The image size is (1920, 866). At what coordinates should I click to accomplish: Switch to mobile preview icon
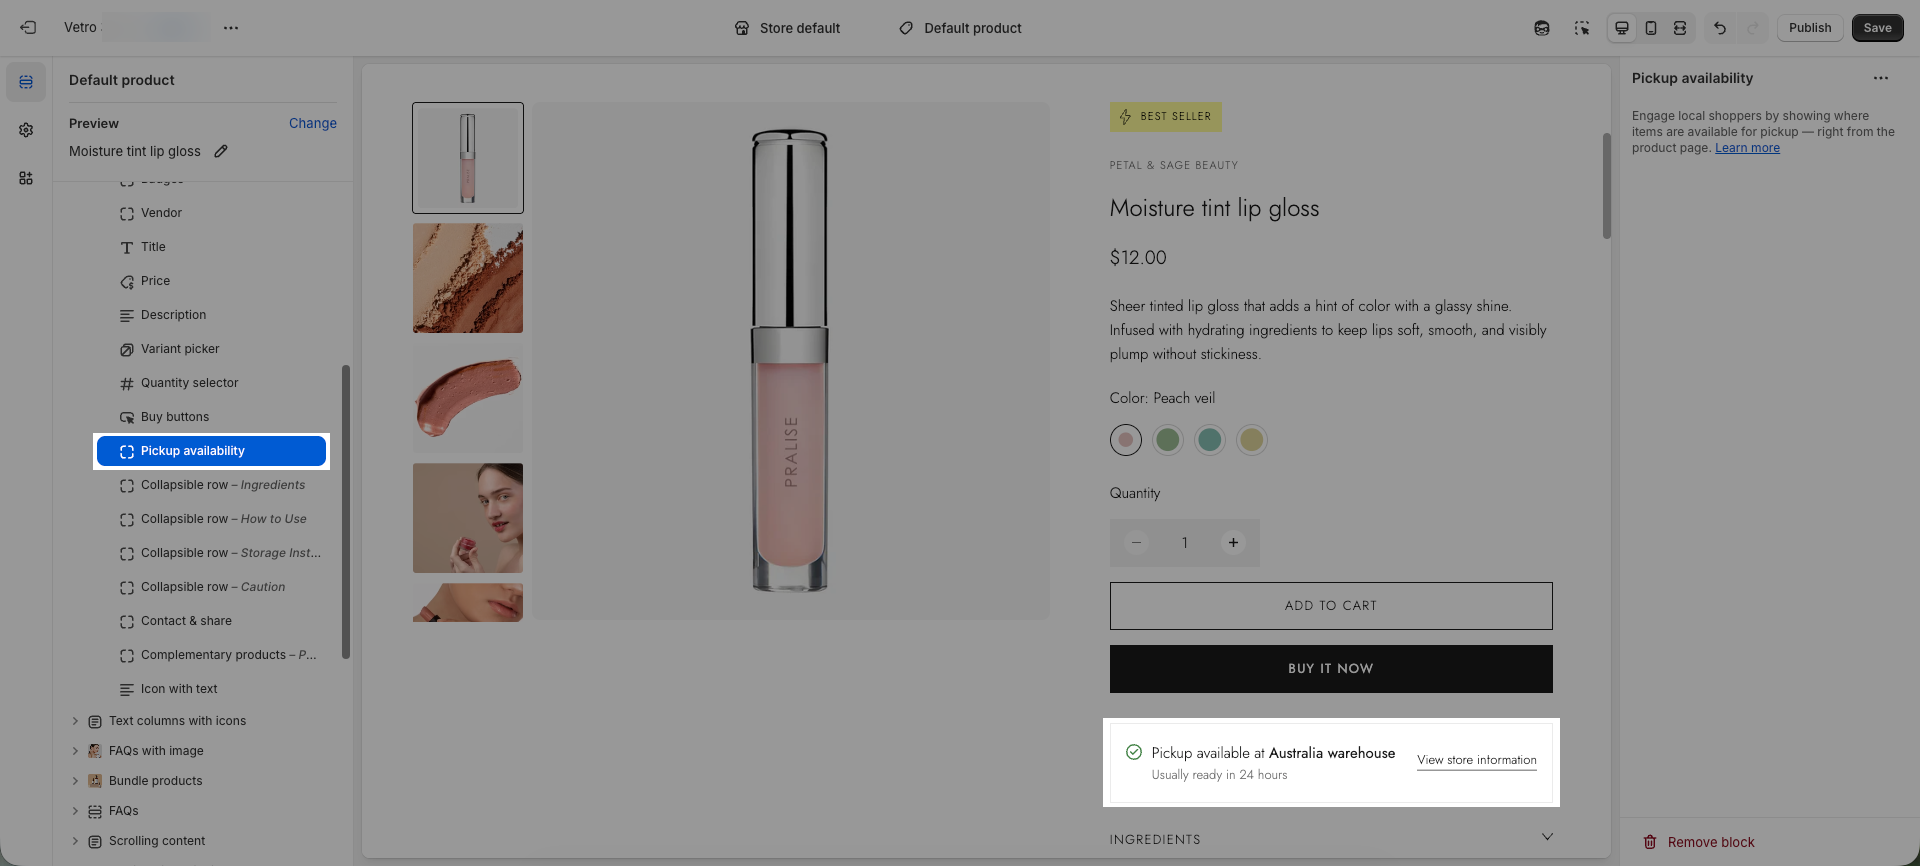tap(1651, 28)
